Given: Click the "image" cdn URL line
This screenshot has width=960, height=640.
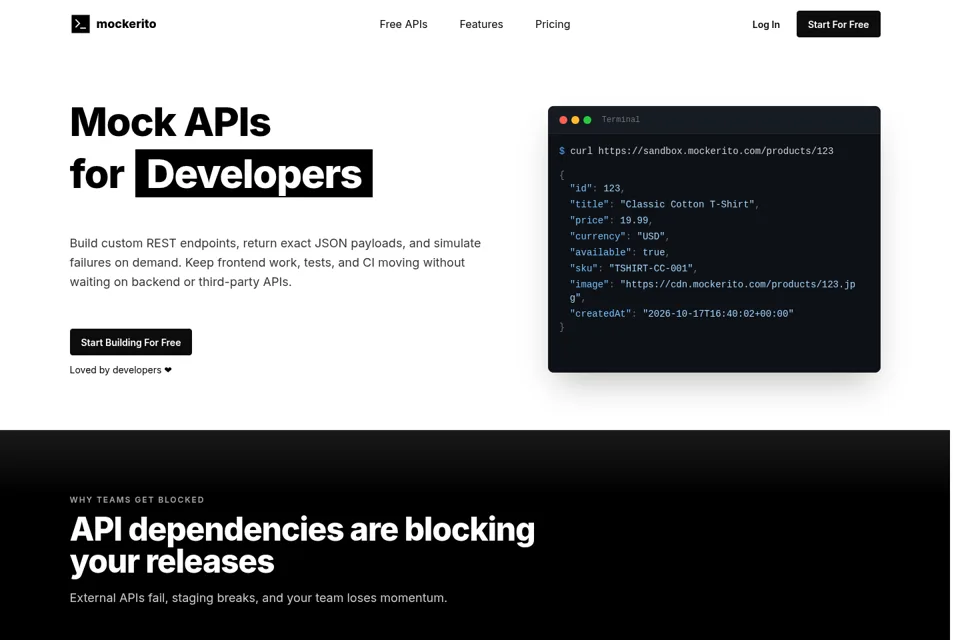Looking at the screenshot, I should [x=713, y=291].
